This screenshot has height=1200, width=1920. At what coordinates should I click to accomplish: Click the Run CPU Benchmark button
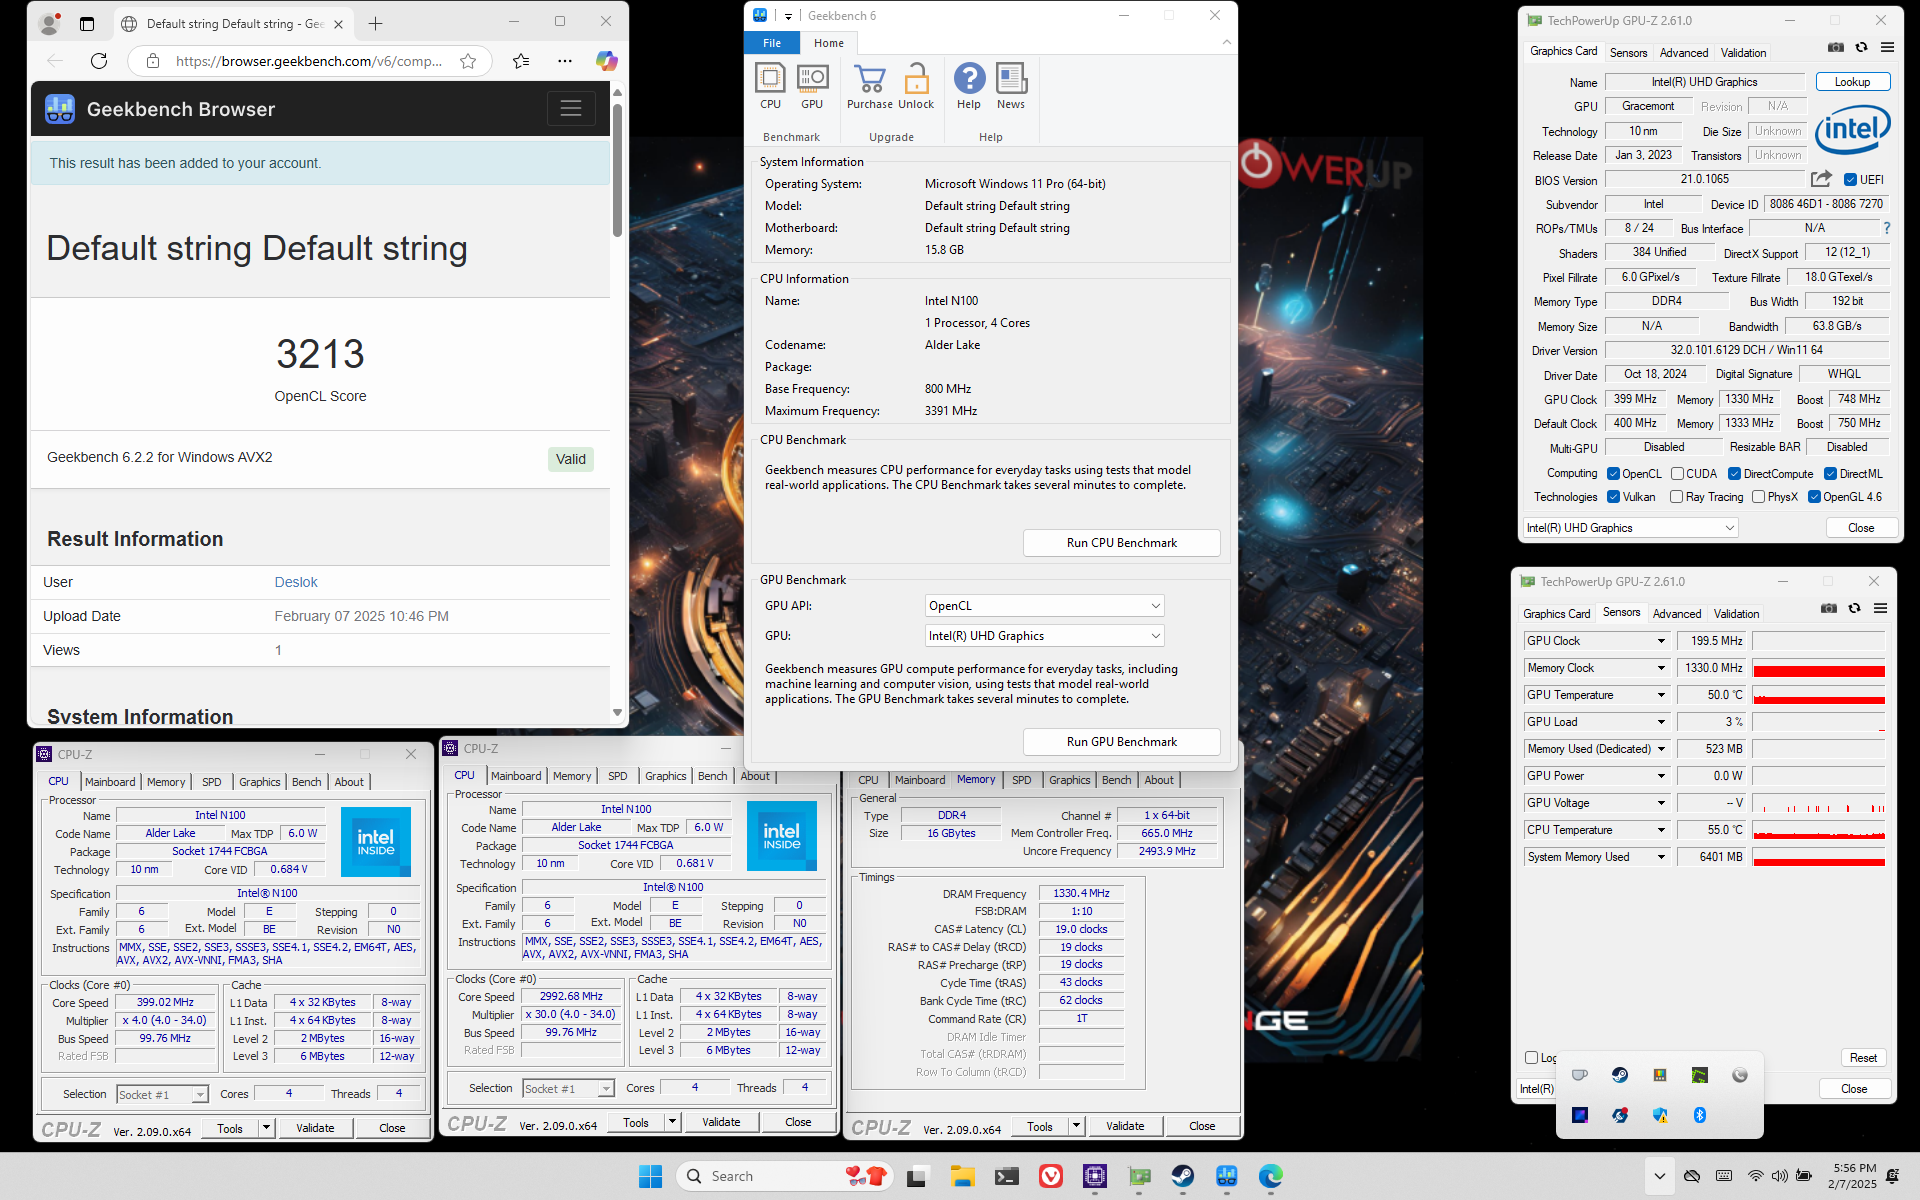(x=1121, y=543)
